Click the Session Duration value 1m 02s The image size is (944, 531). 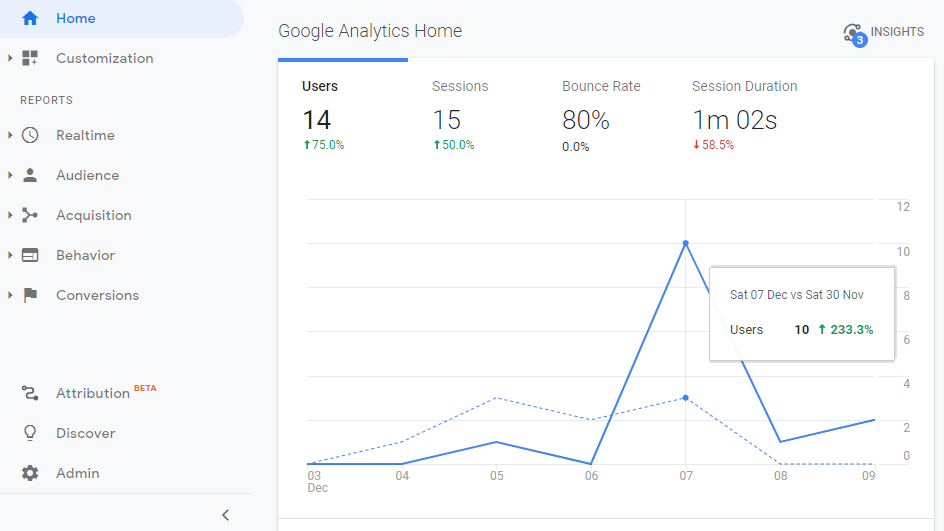click(x=734, y=120)
